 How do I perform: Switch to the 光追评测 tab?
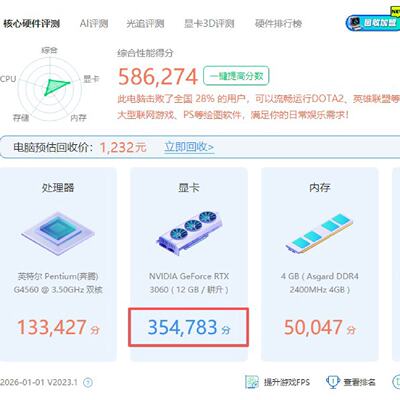point(145,24)
